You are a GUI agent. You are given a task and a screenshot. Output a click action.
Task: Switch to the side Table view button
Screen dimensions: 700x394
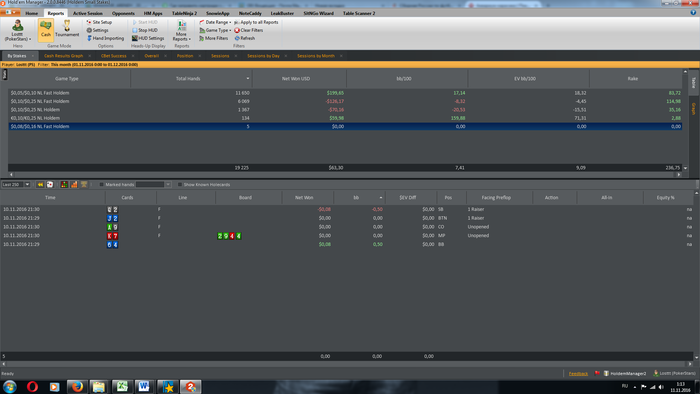pyautogui.click(x=693, y=83)
